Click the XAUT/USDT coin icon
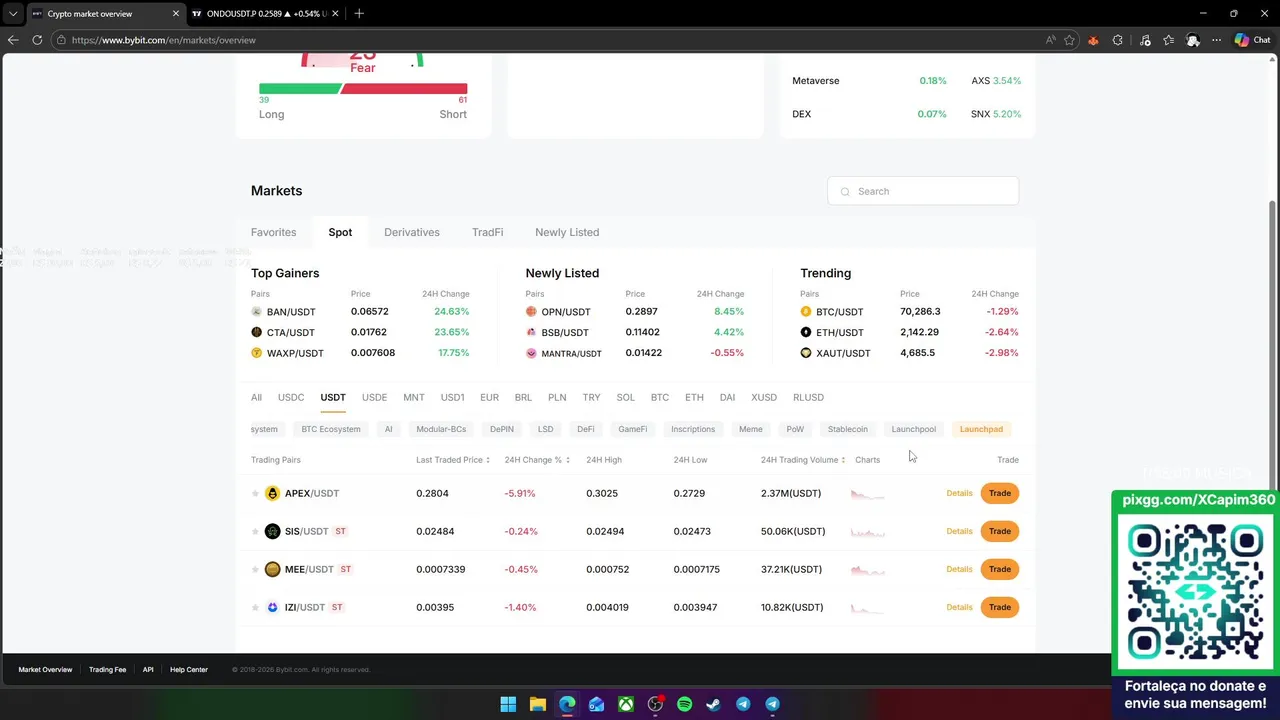Screen dimensions: 1280x720 tap(806, 353)
